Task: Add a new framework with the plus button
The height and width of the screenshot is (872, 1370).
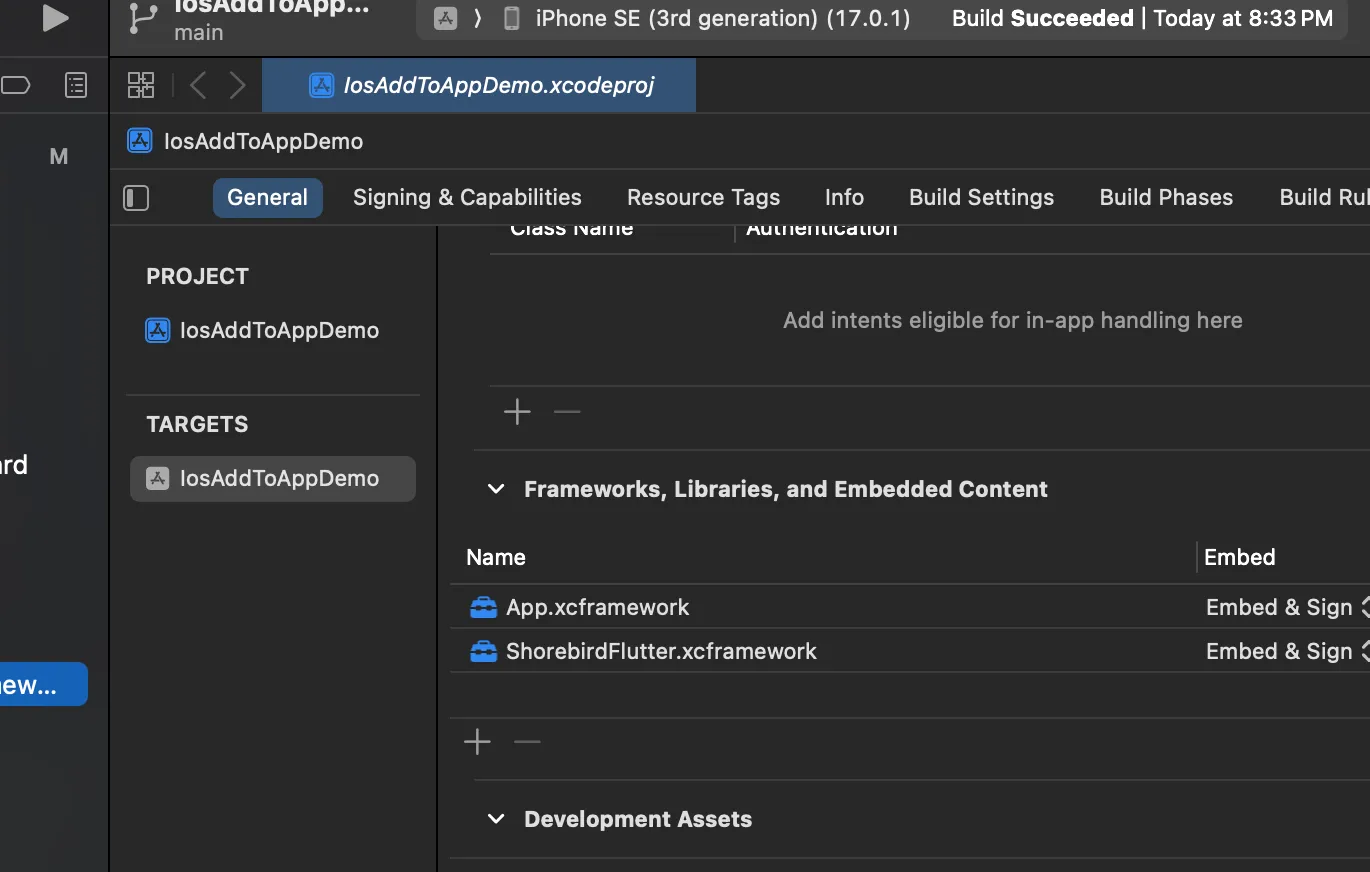Action: point(477,741)
